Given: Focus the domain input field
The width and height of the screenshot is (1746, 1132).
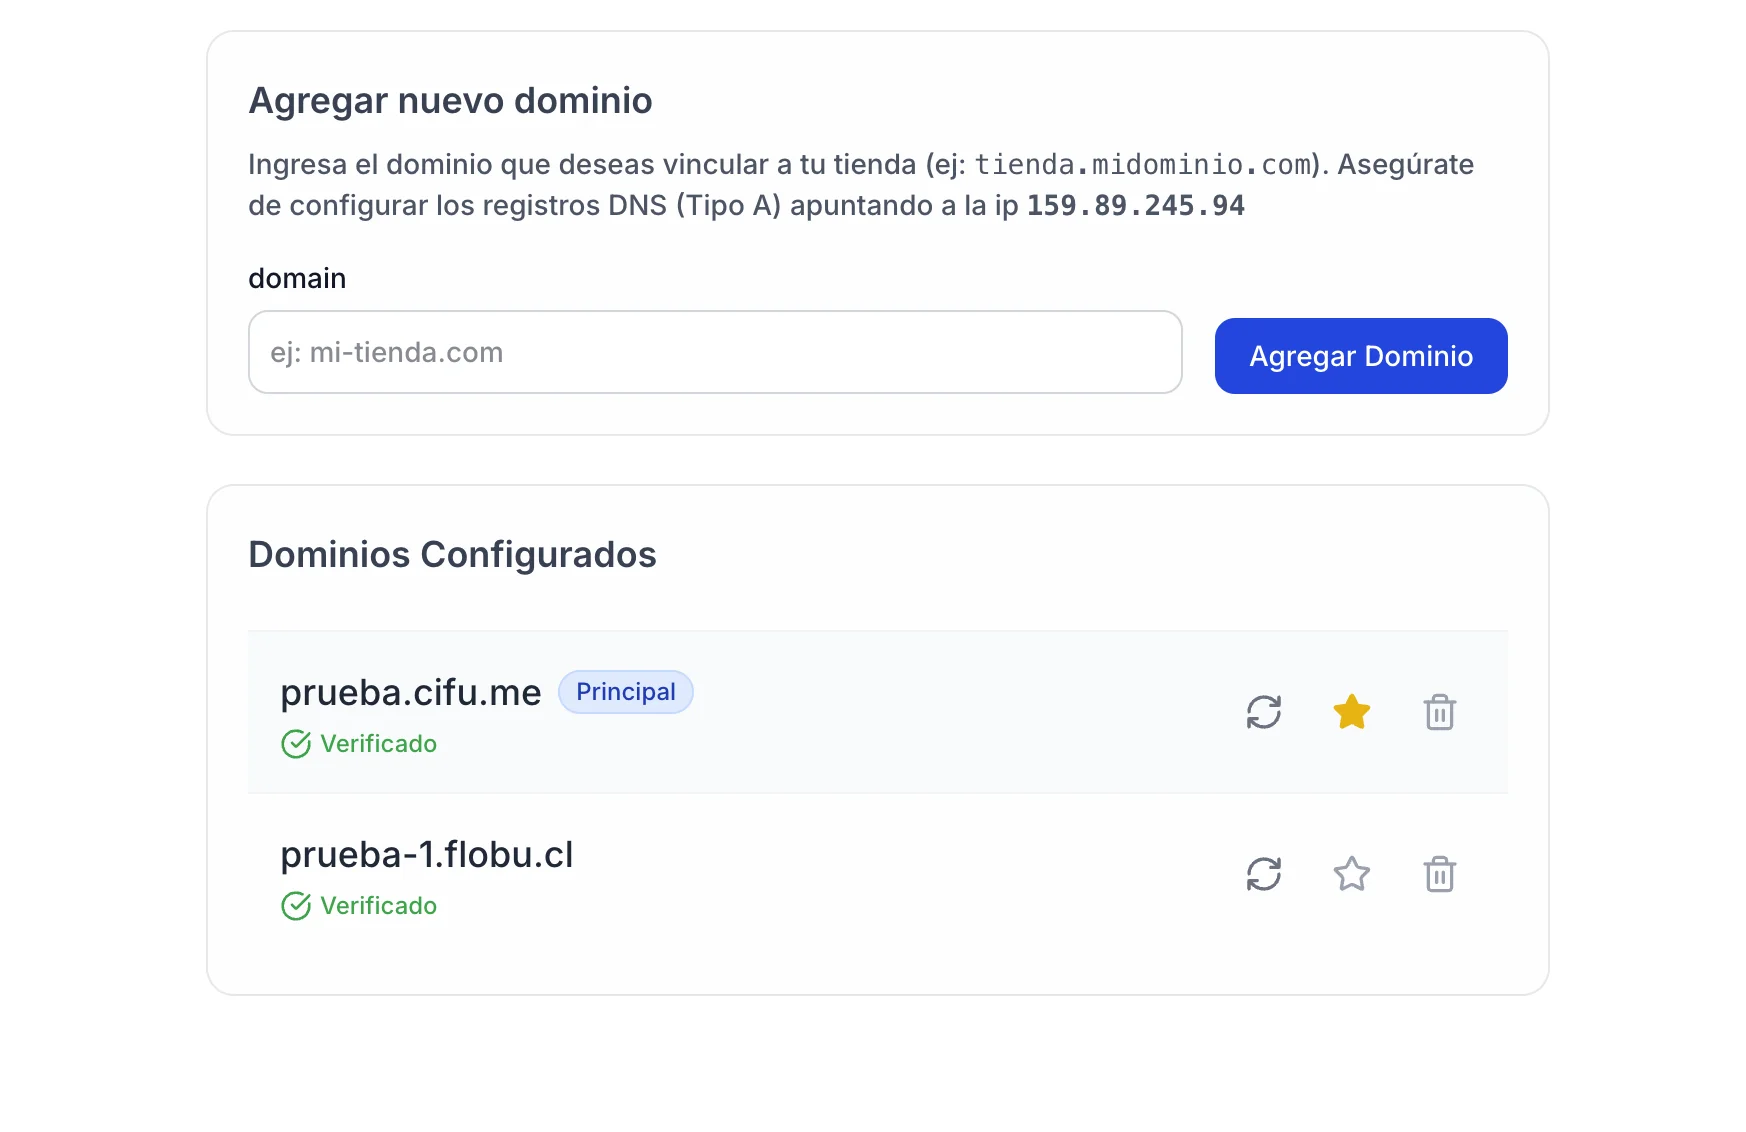Looking at the screenshot, I should (x=715, y=352).
